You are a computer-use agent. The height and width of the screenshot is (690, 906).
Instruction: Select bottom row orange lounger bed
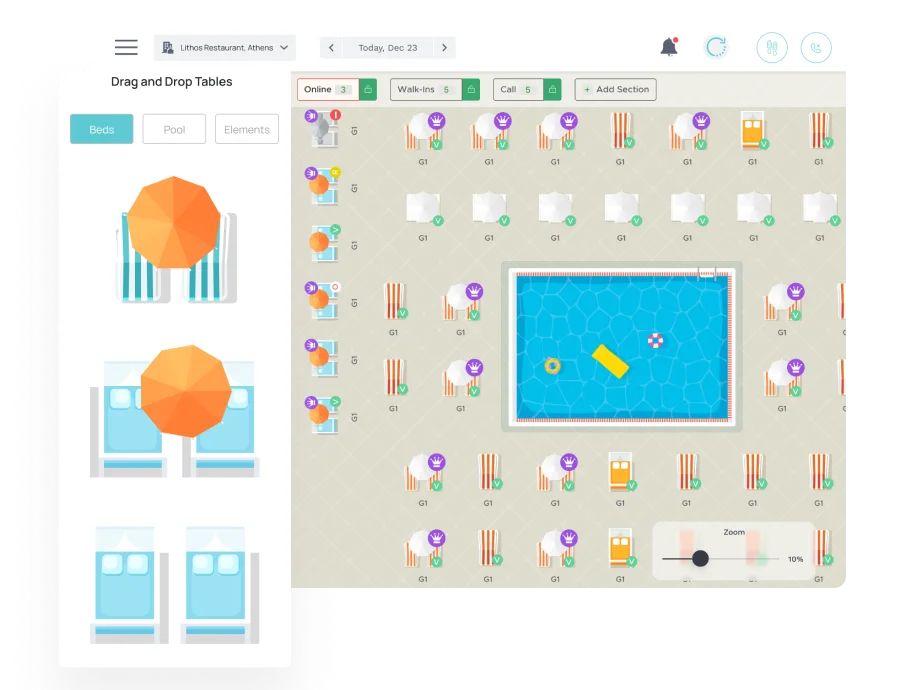tap(621, 548)
